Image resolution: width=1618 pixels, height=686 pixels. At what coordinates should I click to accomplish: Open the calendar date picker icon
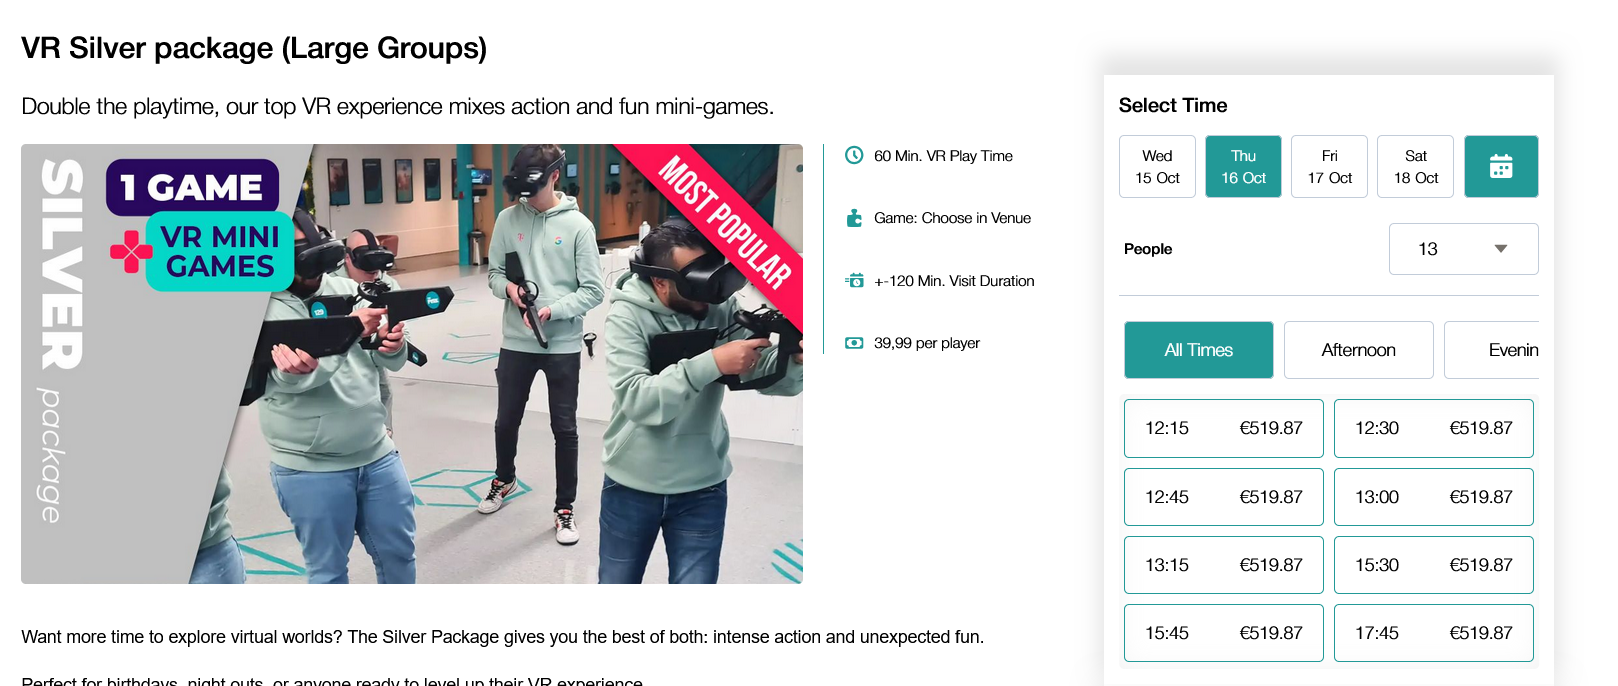(x=1500, y=166)
